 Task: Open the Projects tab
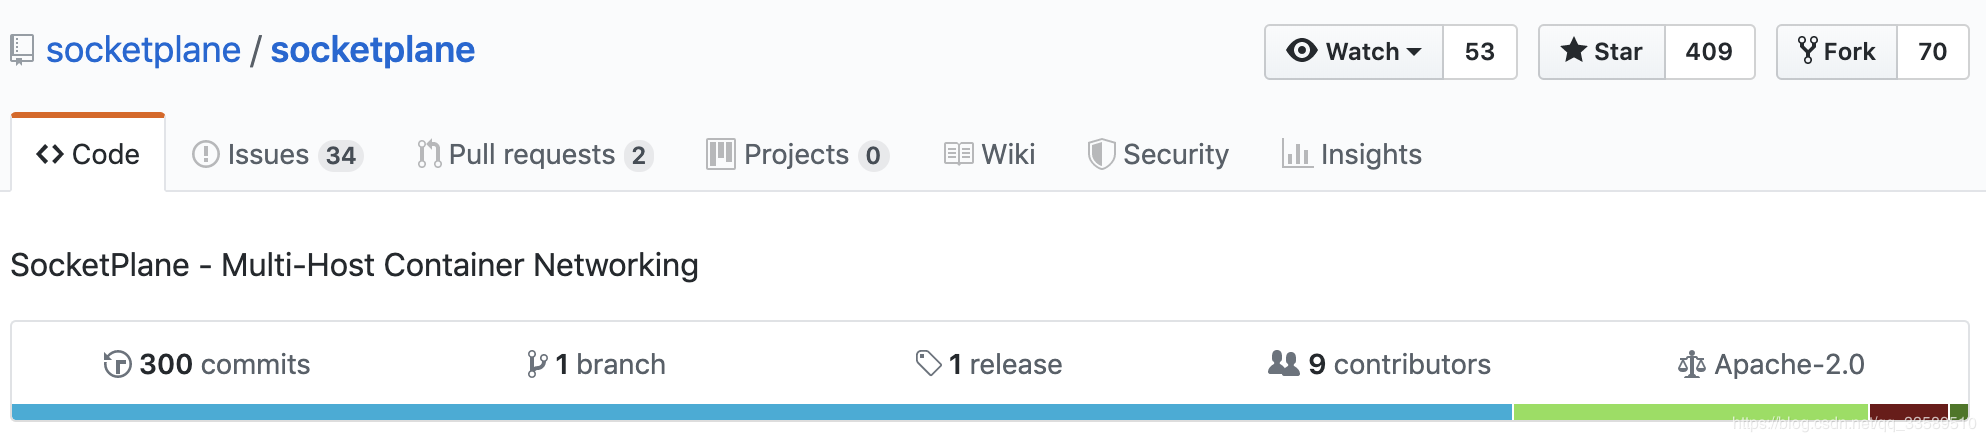click(796, 155)
